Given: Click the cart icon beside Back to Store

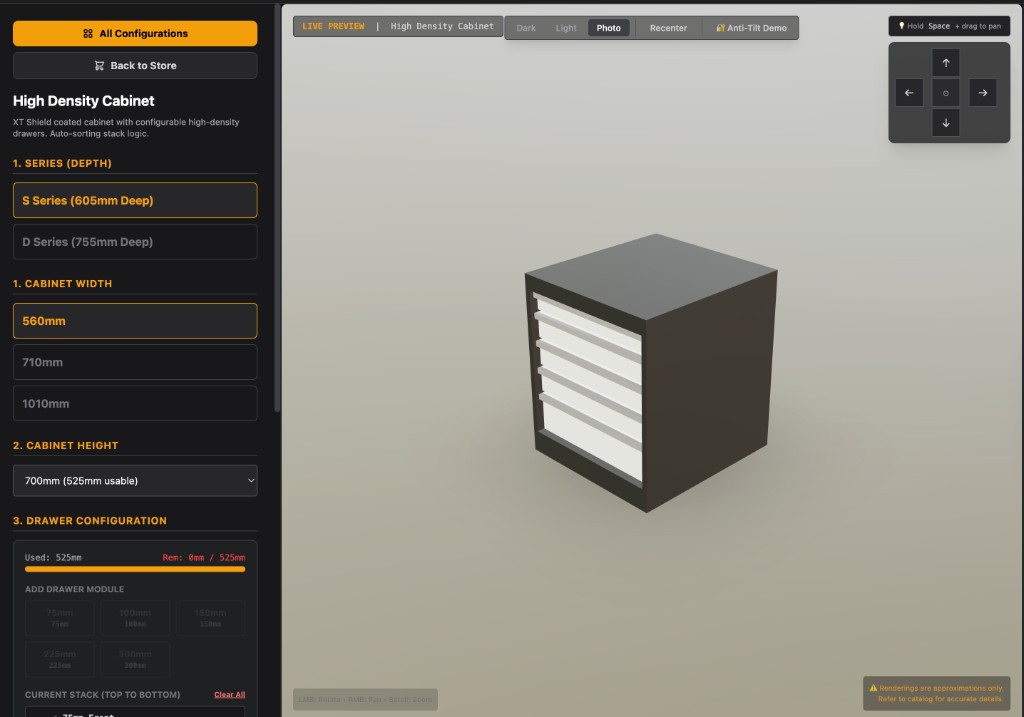Looking at the screenshot, I should pyautogui.click(x=99, y=66).
